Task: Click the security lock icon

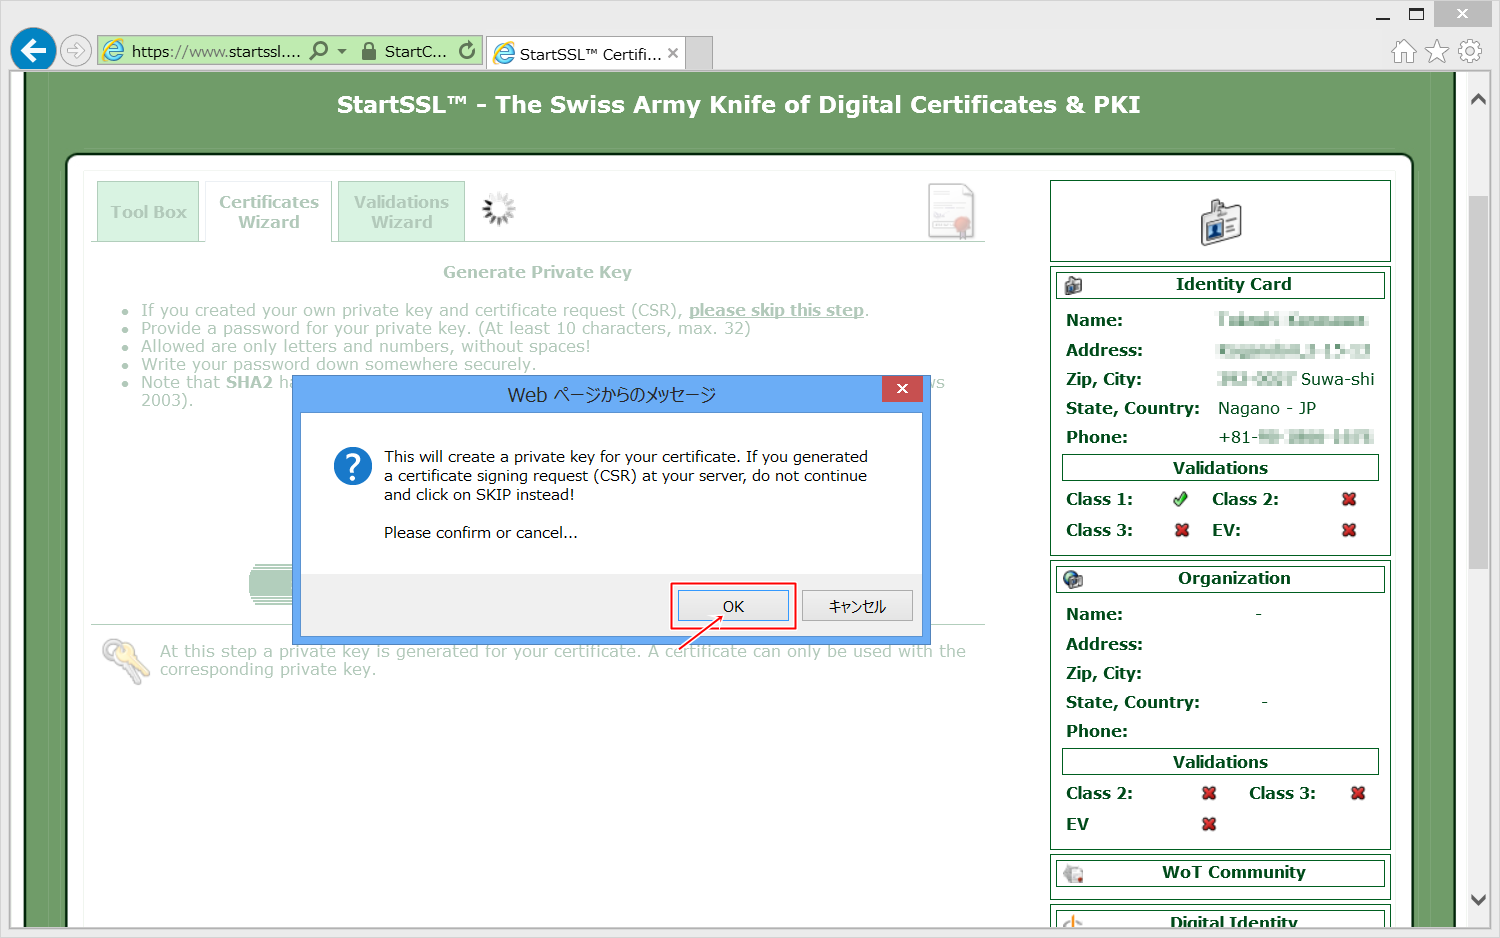Action: point(369,51)
